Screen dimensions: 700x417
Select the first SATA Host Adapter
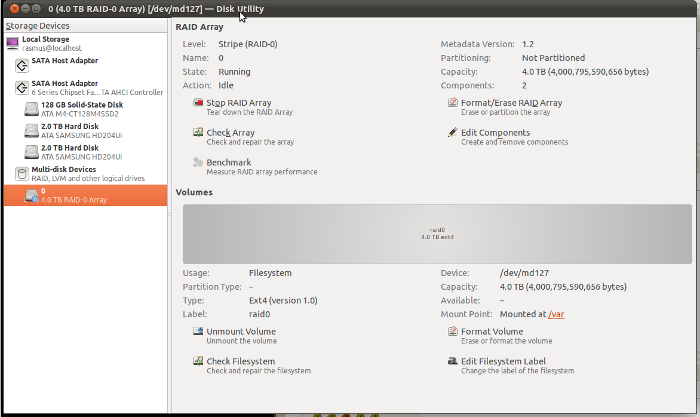(63, 62)
